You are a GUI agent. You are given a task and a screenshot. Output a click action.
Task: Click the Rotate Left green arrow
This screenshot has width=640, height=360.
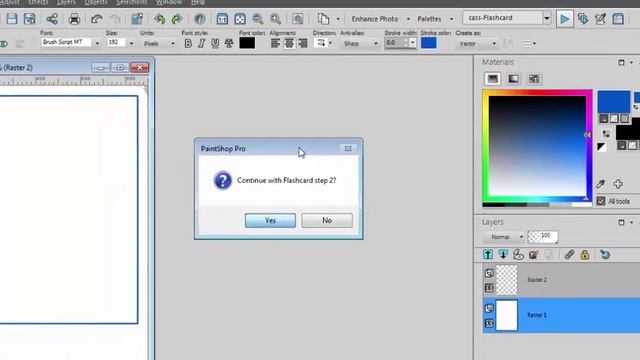(x=159, y=19)
